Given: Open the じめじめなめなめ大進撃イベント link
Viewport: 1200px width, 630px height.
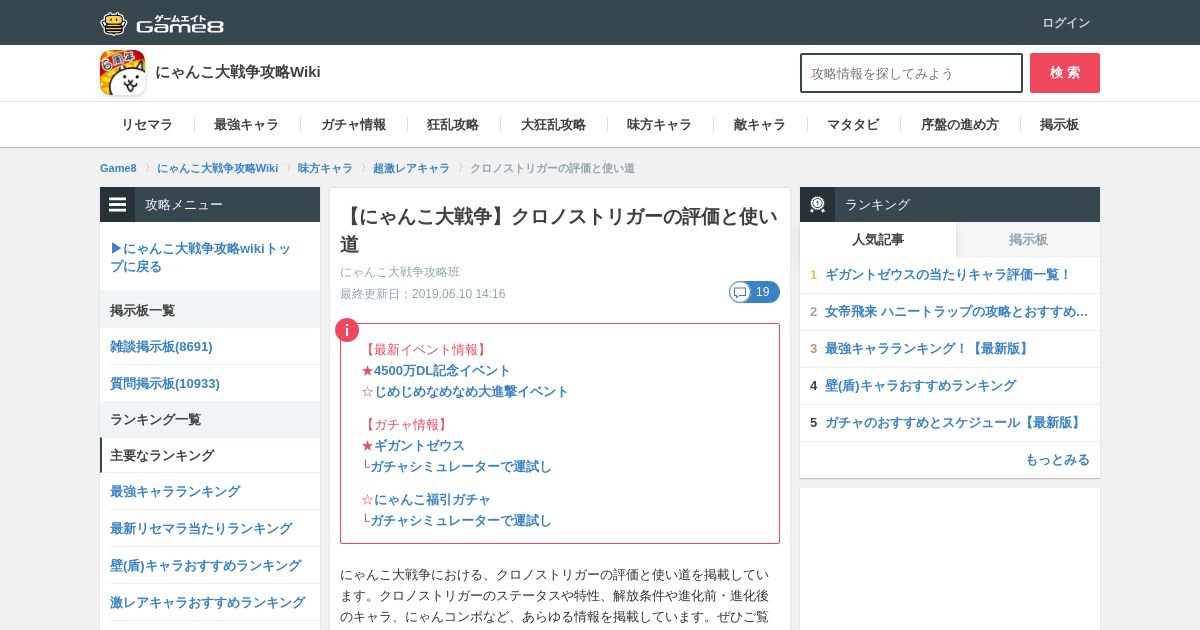Looking at the screenshot, I should point(471,391).
